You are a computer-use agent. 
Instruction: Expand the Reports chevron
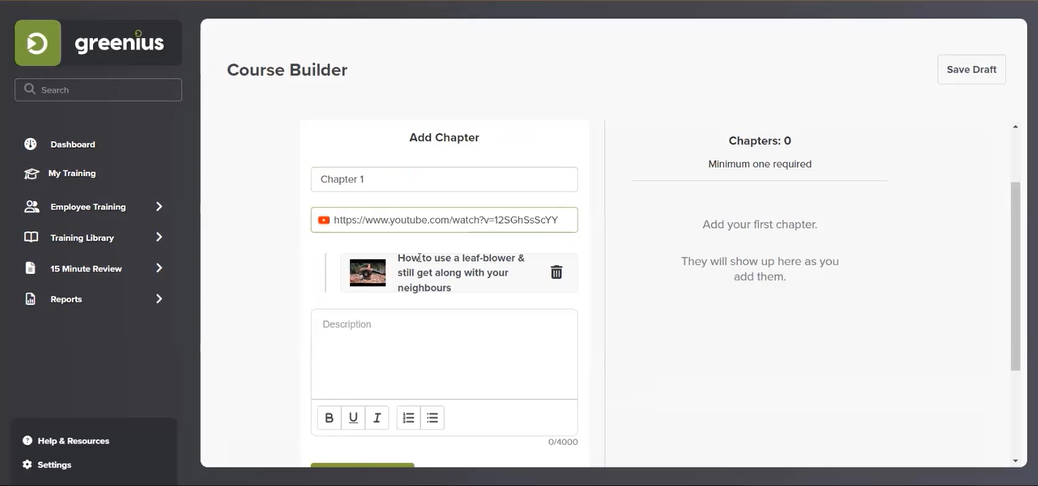pyautogui.click(x=159, y=299)
